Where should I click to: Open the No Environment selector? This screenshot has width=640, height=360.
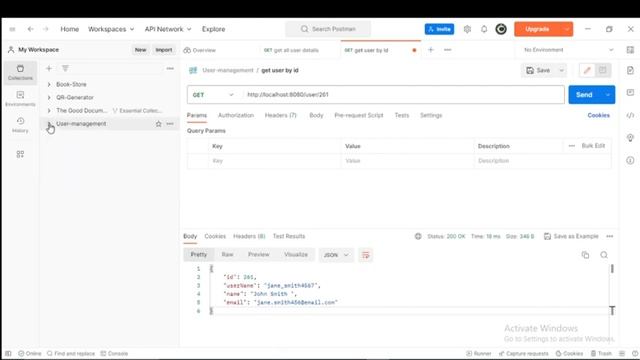coord(568,50)
